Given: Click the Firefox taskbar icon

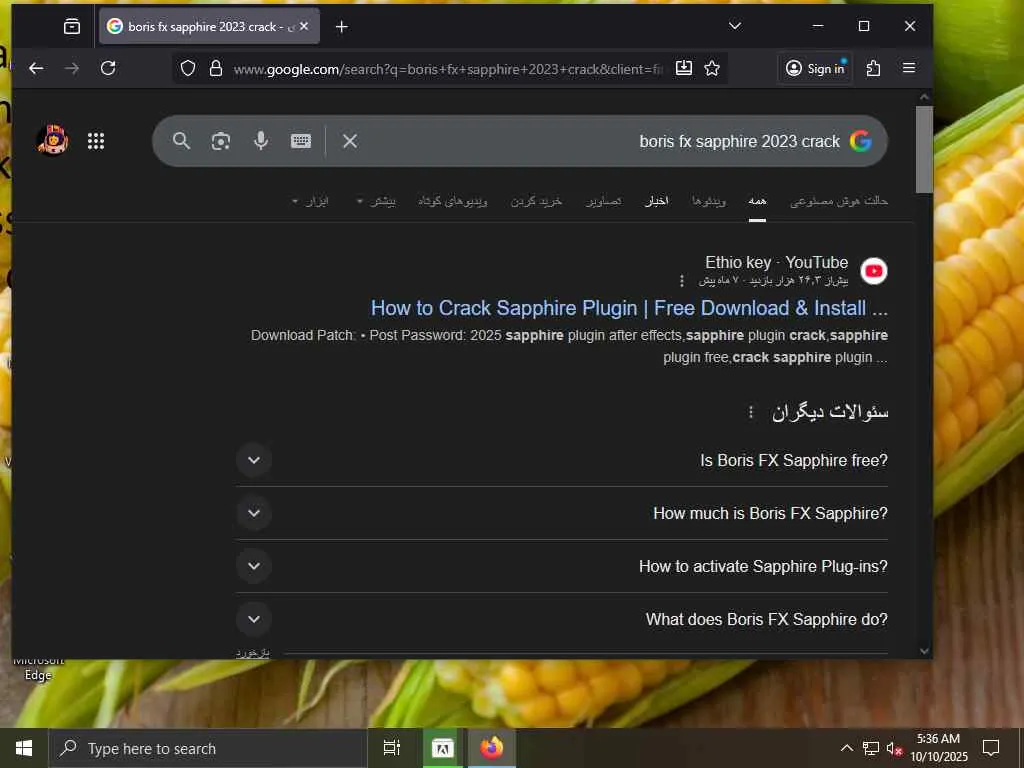Looking at the screenshot, I should click(492, 748).
